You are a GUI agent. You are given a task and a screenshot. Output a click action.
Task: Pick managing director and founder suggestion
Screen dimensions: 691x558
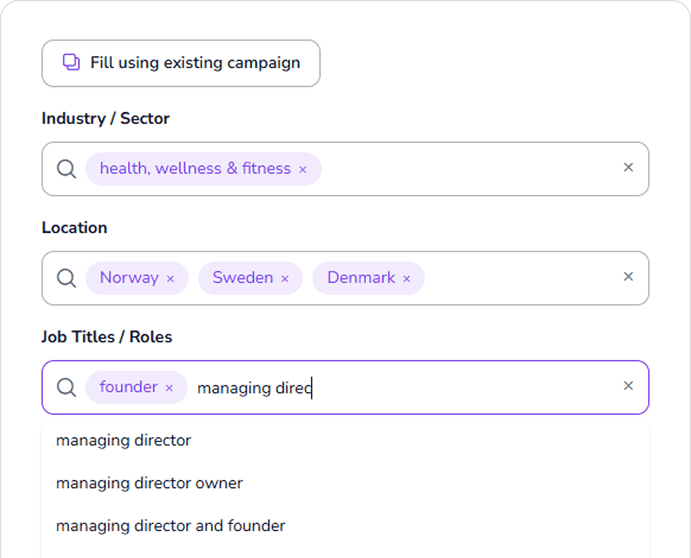pos(170,526)
